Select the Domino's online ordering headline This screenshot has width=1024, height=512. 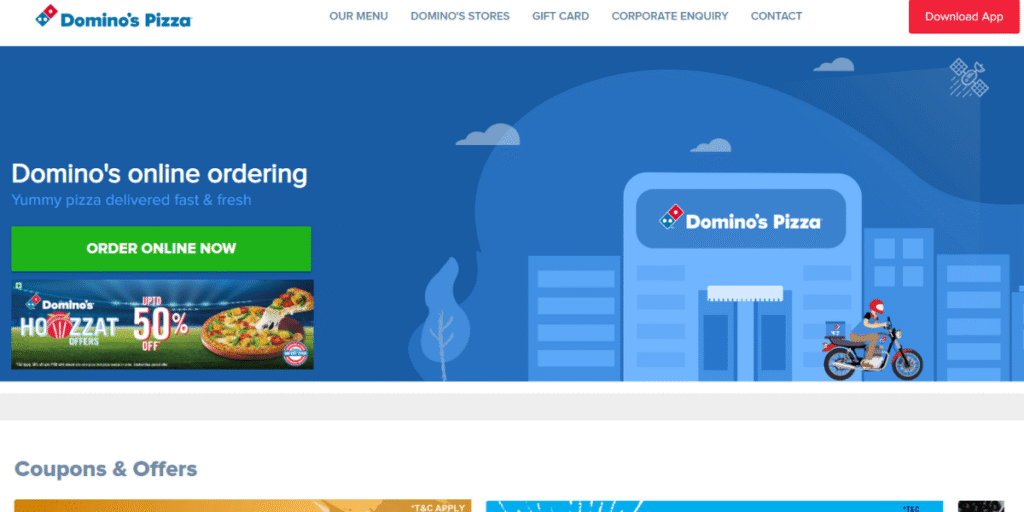(159, 174)
